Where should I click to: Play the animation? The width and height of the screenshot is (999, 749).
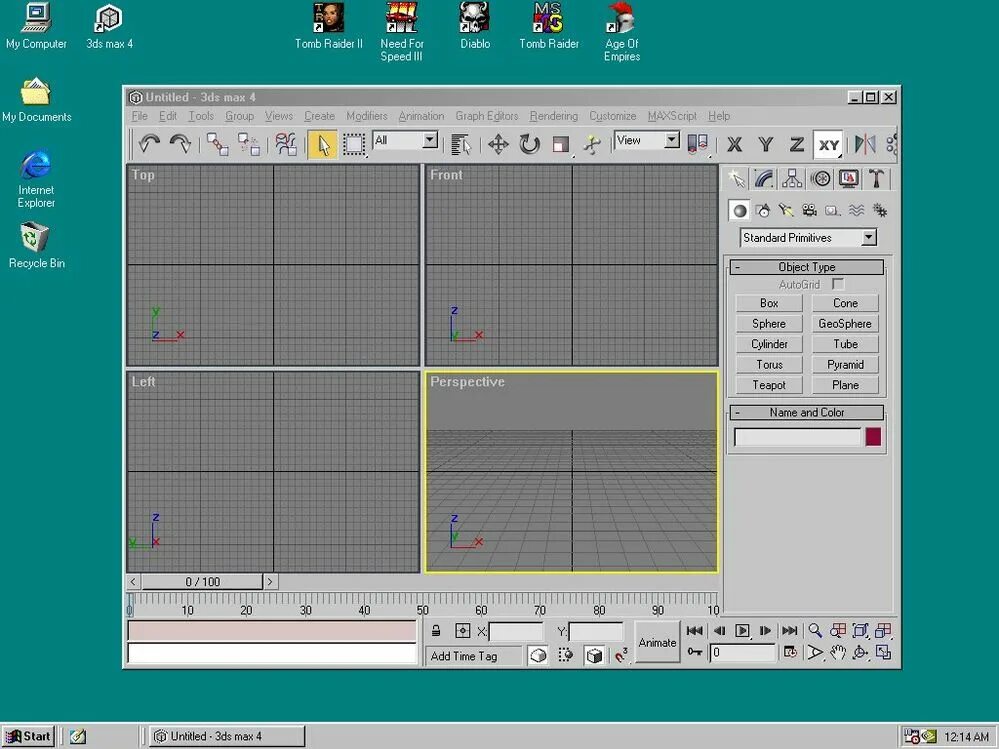click(x=742, y=631)
